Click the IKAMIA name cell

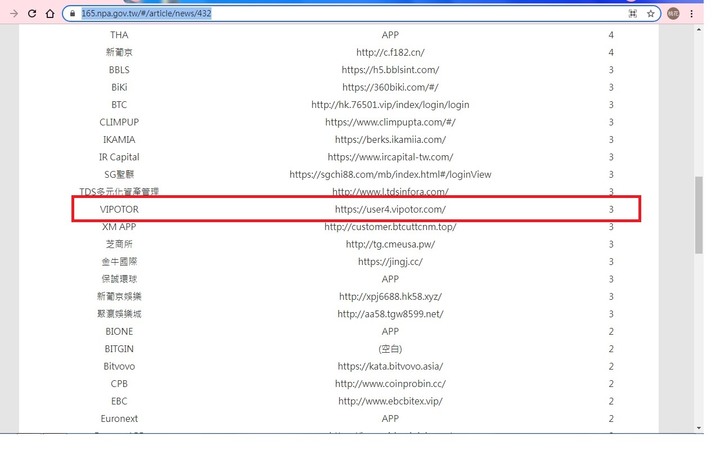[119, 140]
